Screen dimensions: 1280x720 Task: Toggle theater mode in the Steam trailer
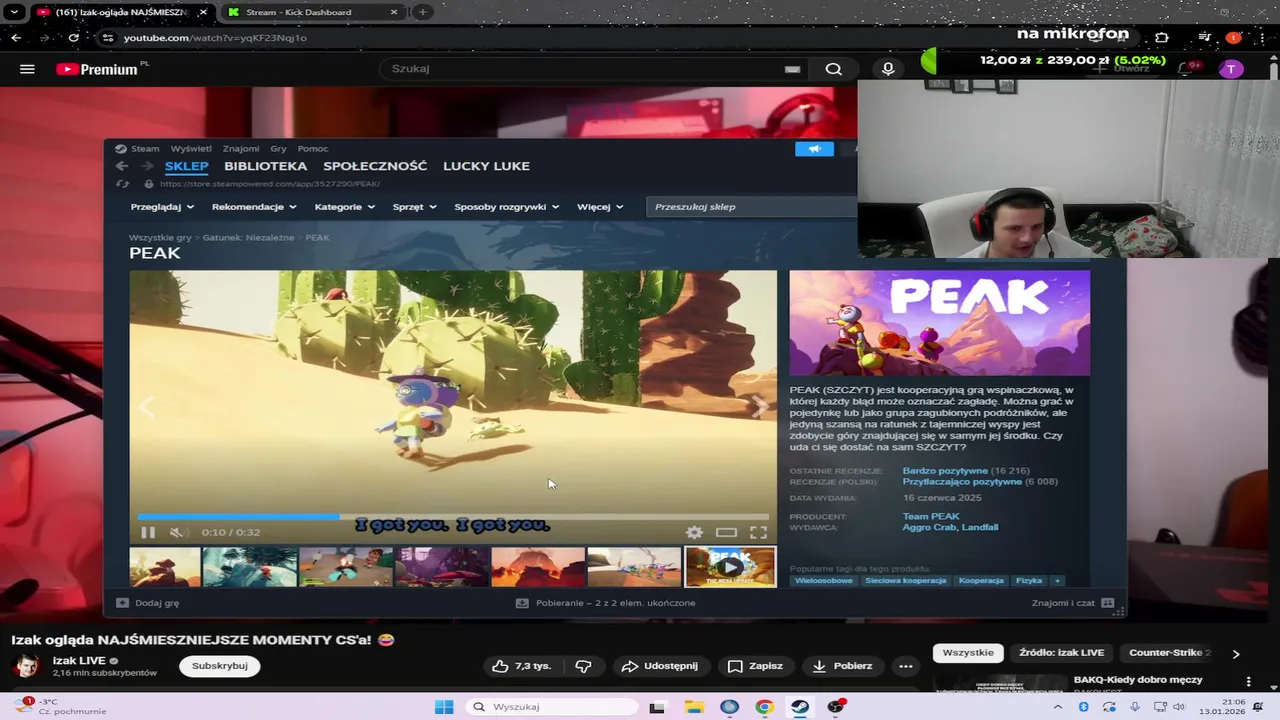727,532
